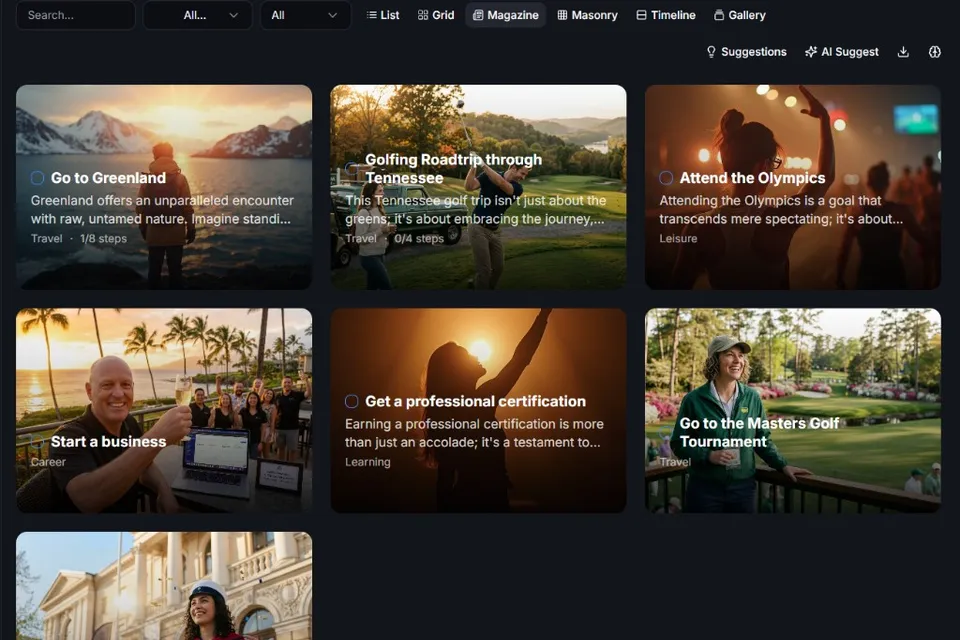Image resolution: width=960 pixels, height=640 pixels.
Task: Select the Magazine view tab
Action: point(506,15)
